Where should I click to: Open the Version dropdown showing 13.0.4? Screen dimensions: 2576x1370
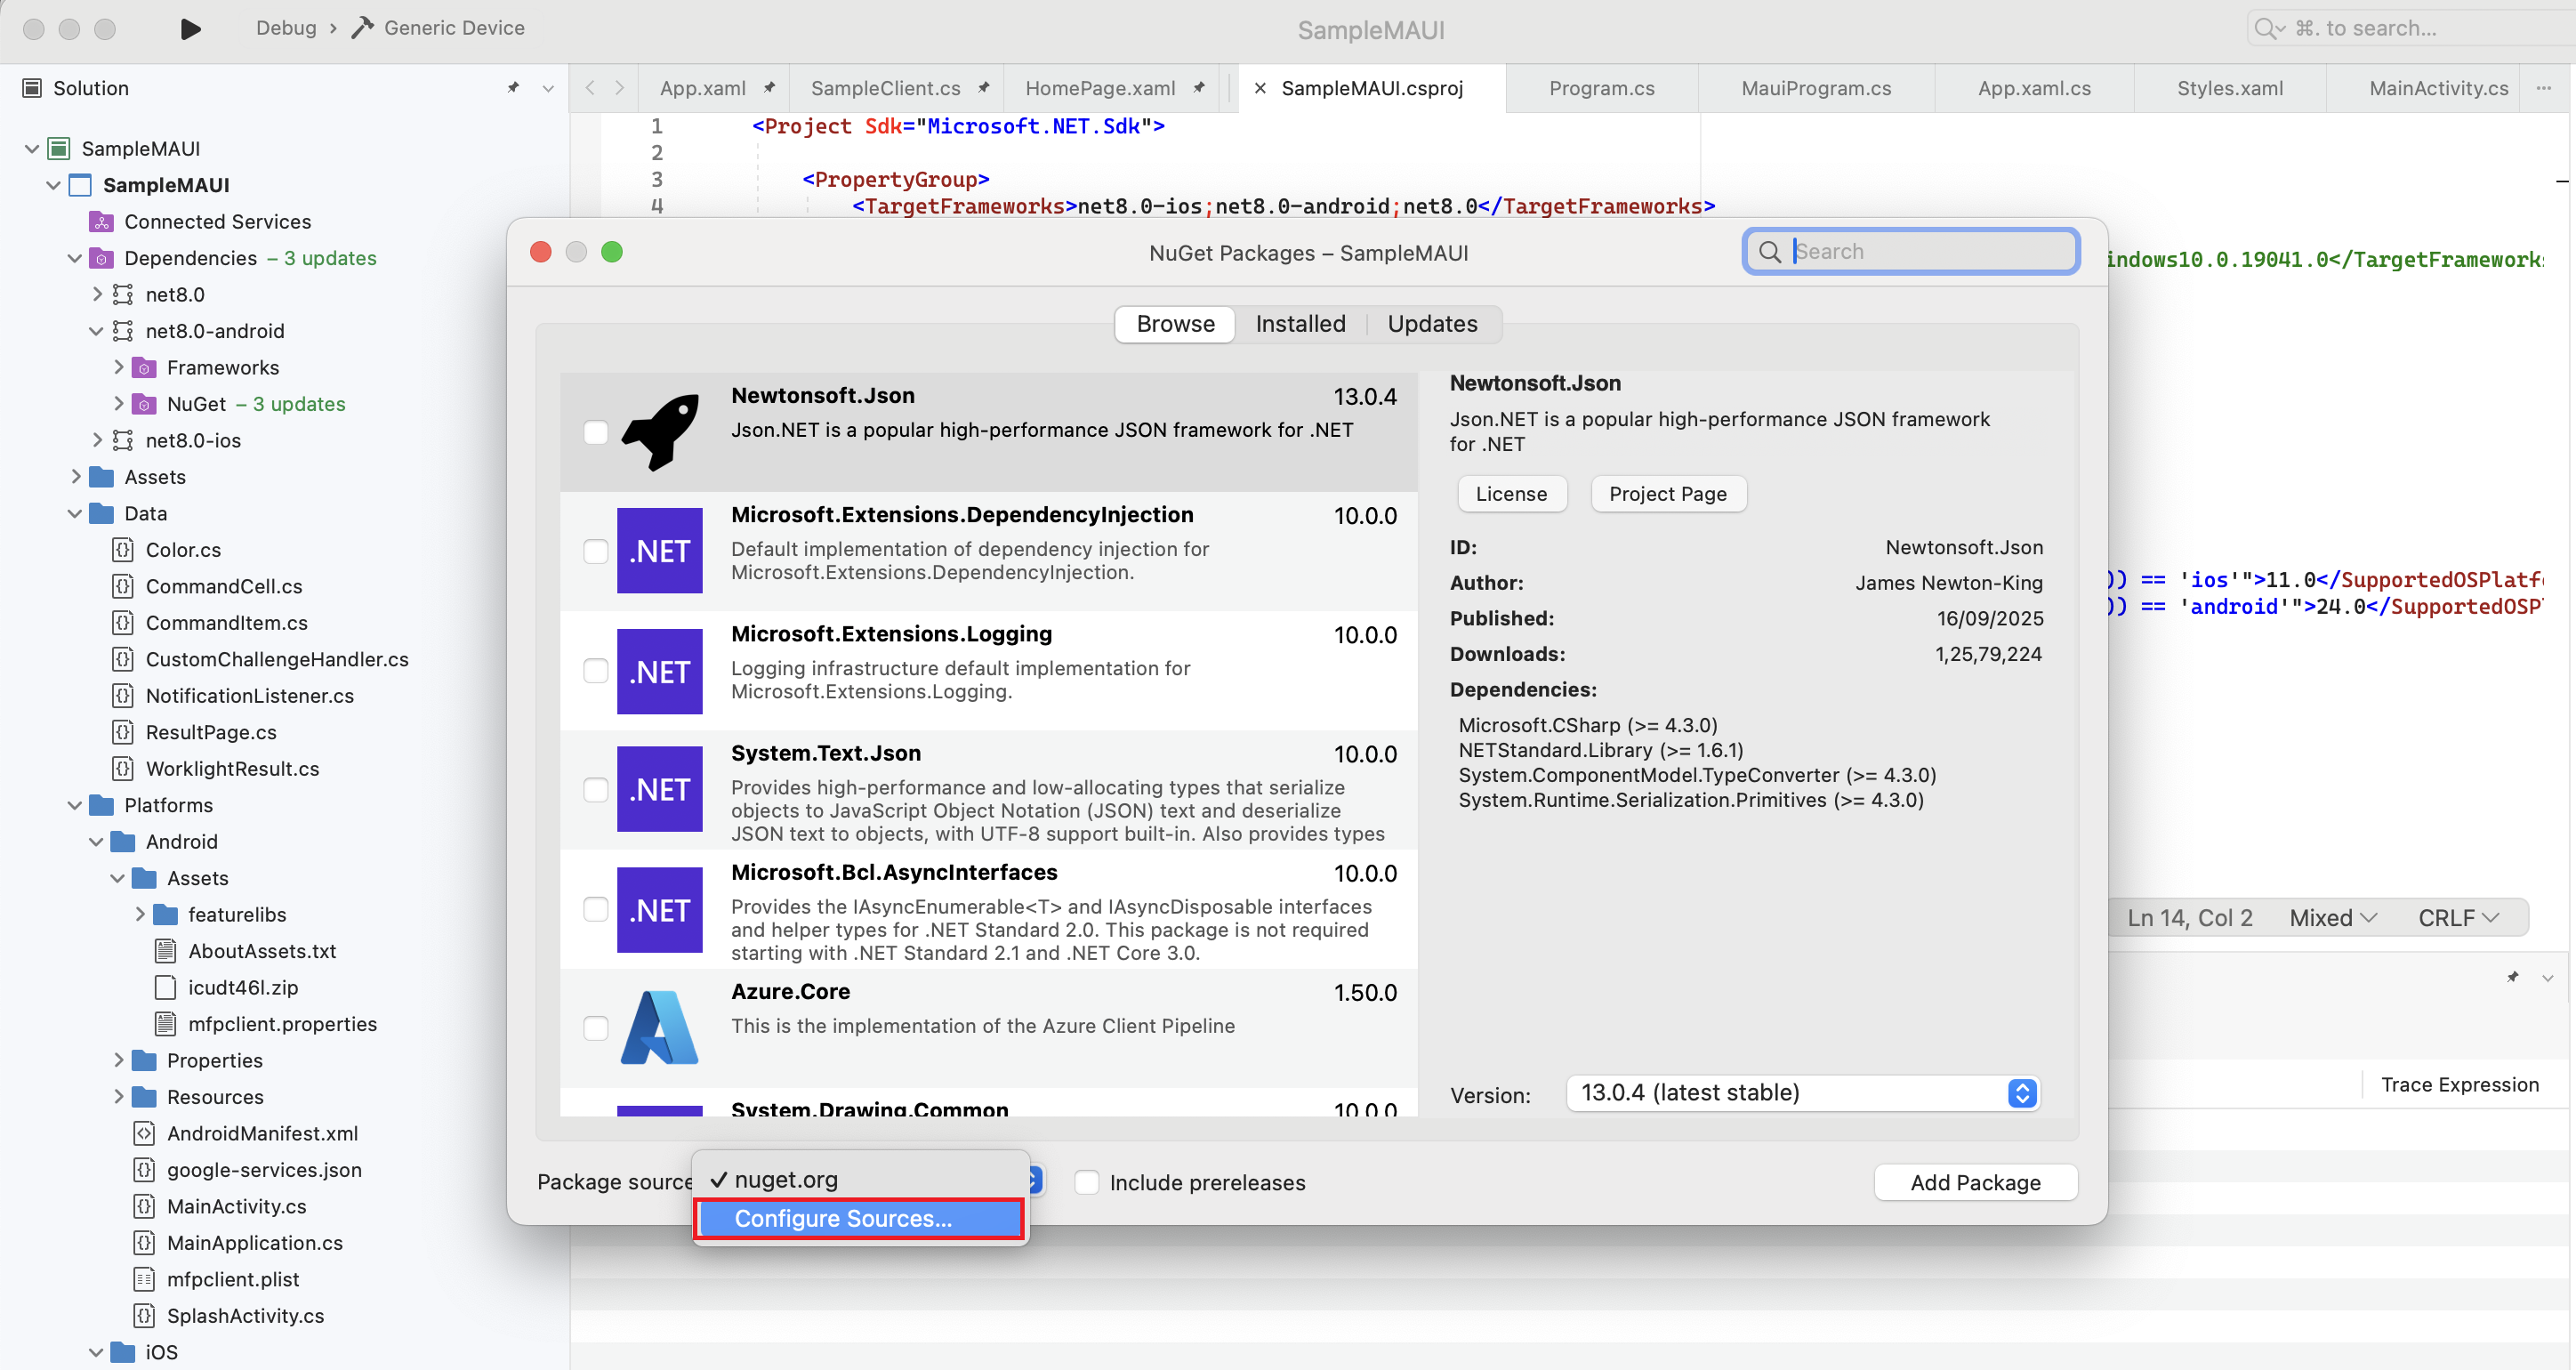coord(2022,1093)
